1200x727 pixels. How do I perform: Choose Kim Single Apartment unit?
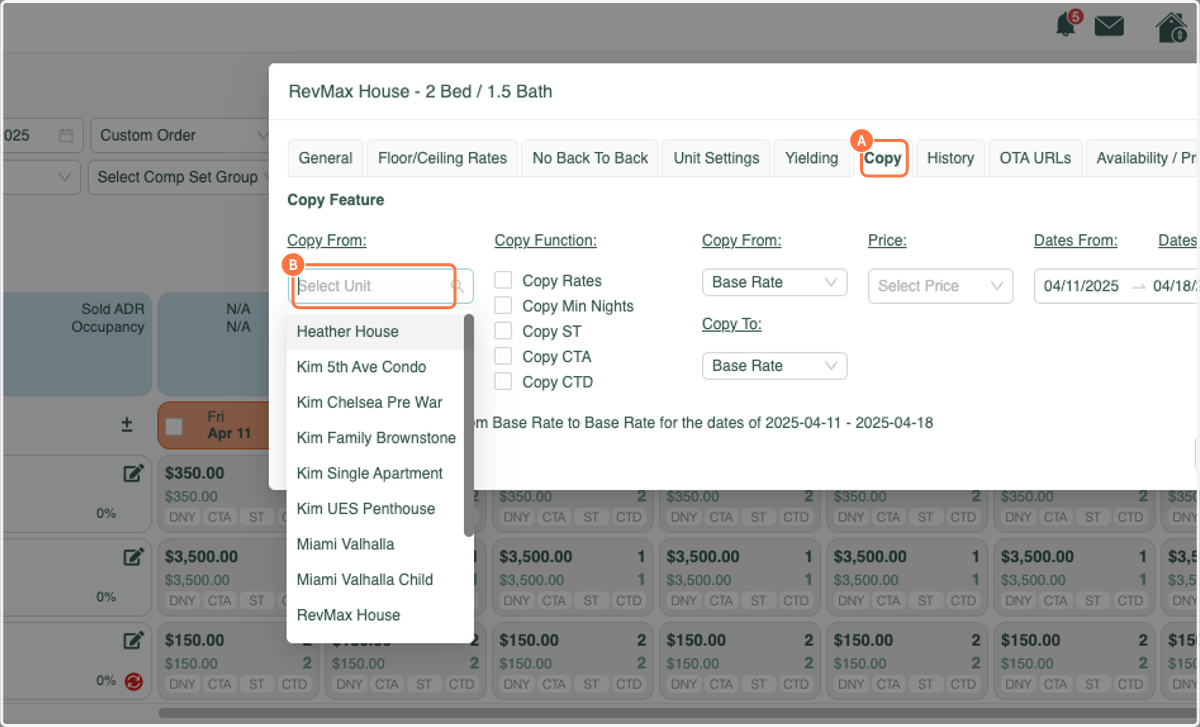tap(375, 473)
